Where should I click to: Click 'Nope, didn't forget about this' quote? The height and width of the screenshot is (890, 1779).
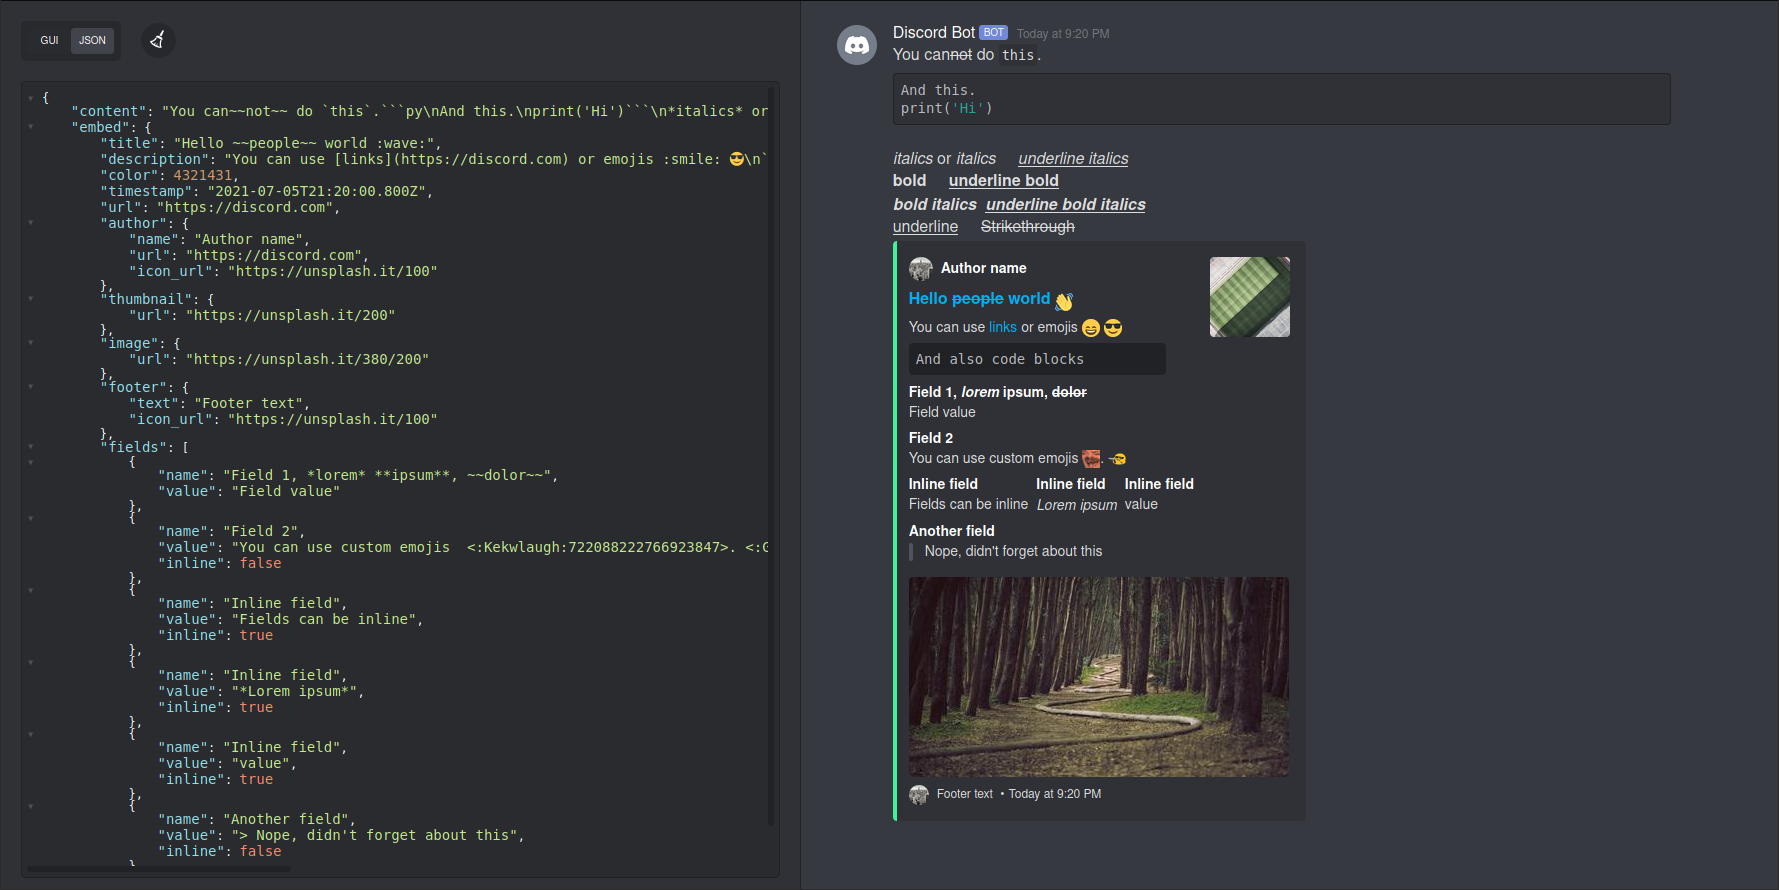tap(1013, 551)
